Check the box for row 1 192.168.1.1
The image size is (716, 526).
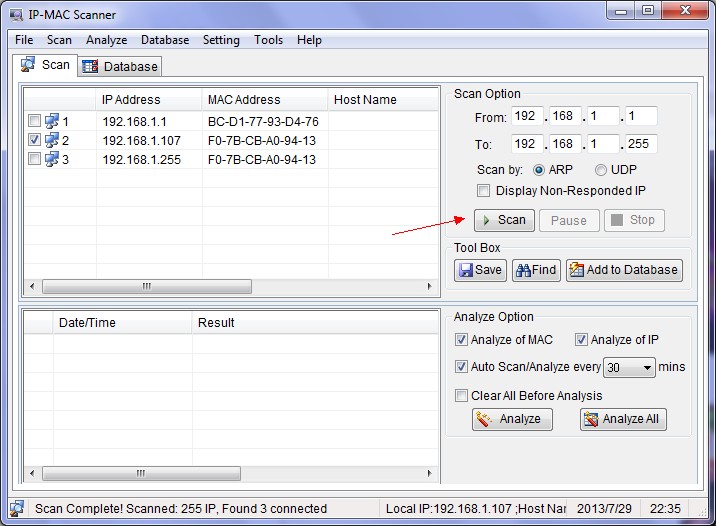[x=34, y=121]
